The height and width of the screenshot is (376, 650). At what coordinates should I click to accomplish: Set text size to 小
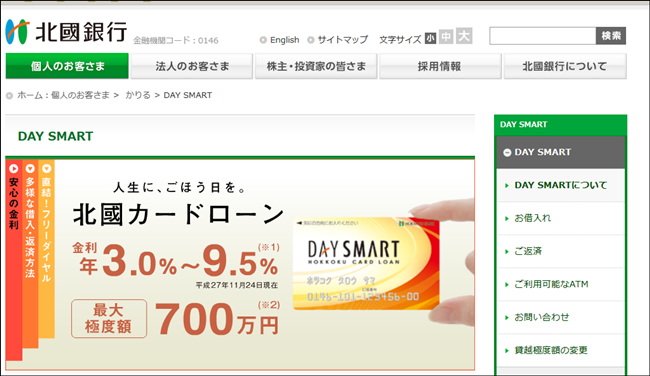[x=430, y=38]
